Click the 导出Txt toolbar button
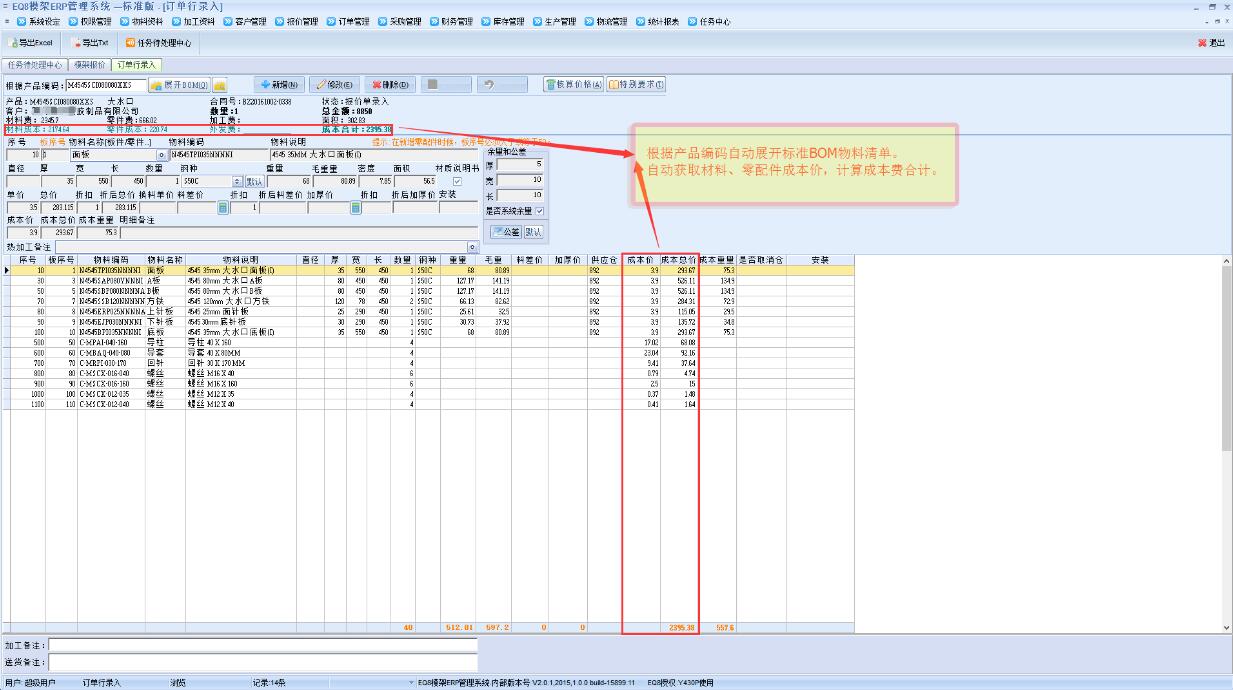Viewport: 1233px width, 690px height. [x=91, y=43]
